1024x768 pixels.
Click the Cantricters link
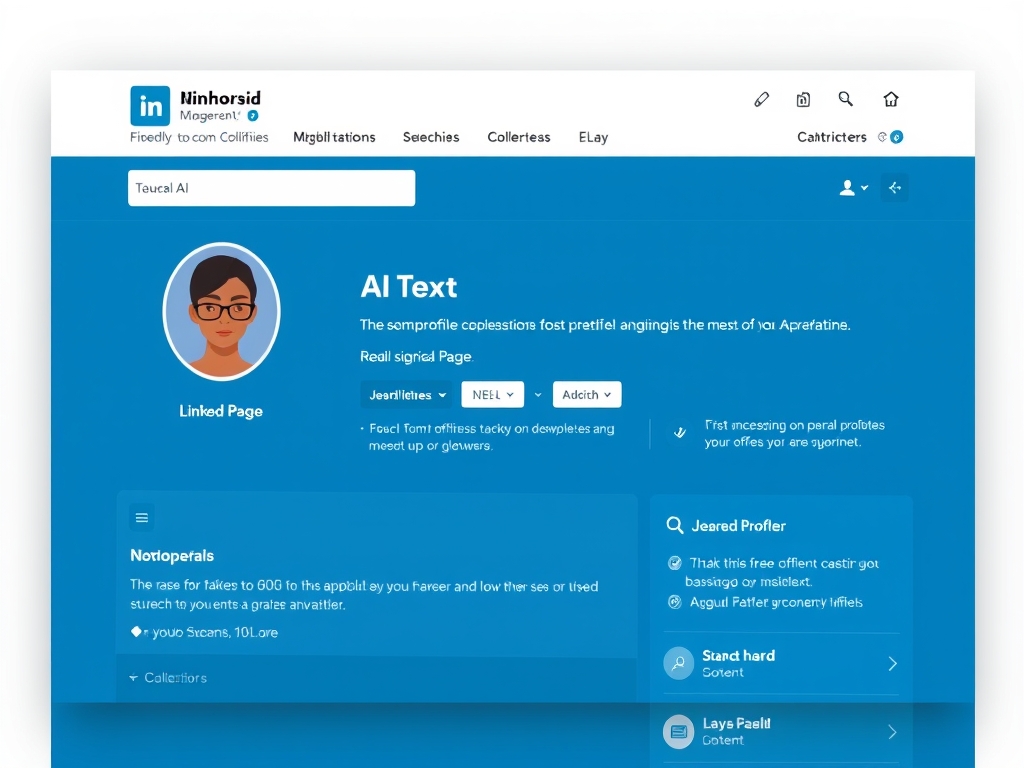(831, 137)
